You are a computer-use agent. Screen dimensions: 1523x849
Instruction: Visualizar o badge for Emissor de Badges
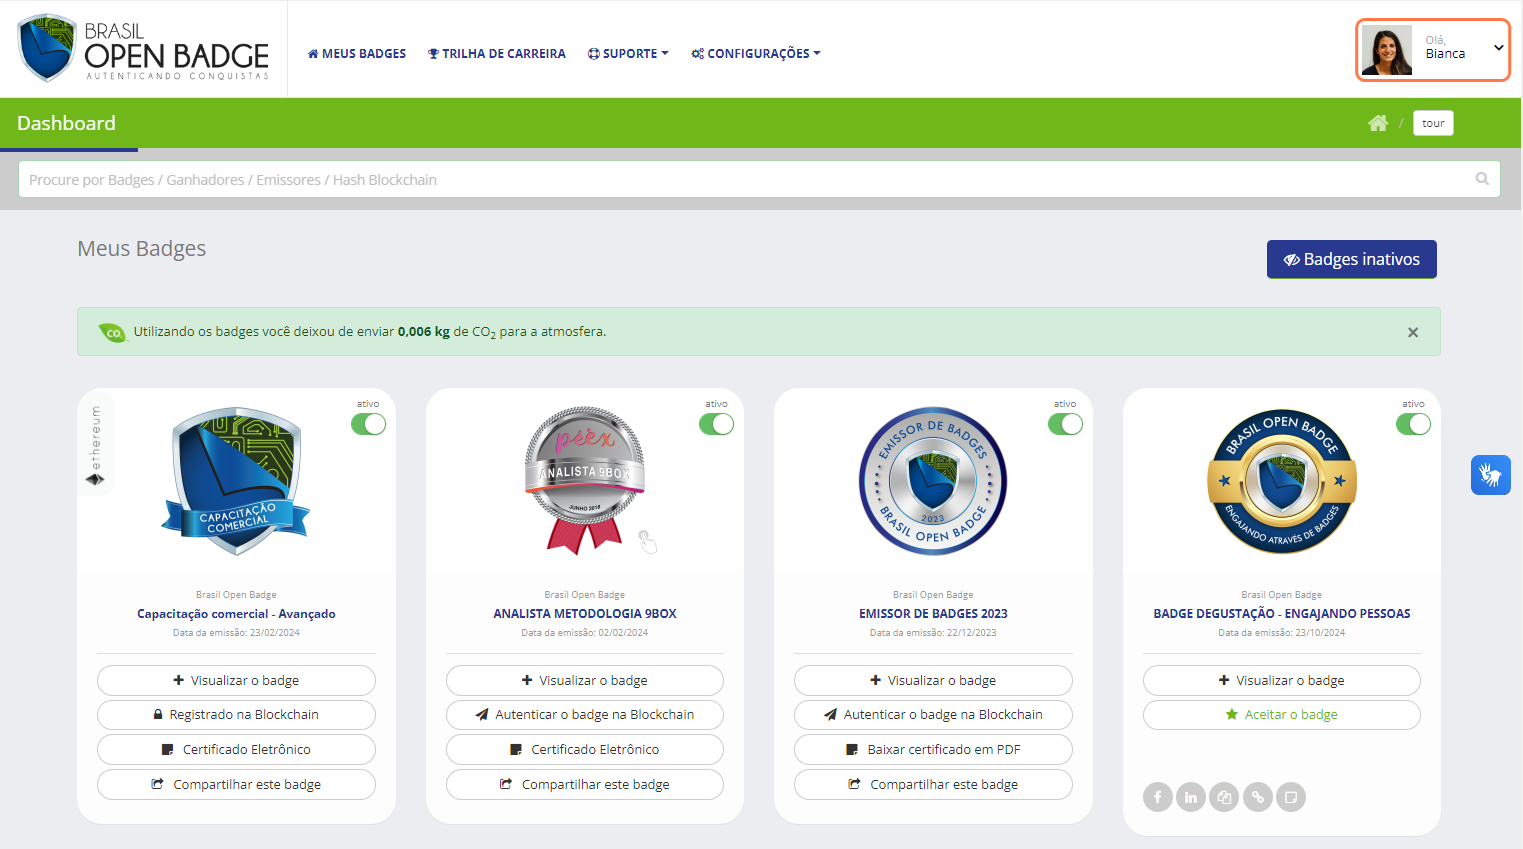(933, 680)
